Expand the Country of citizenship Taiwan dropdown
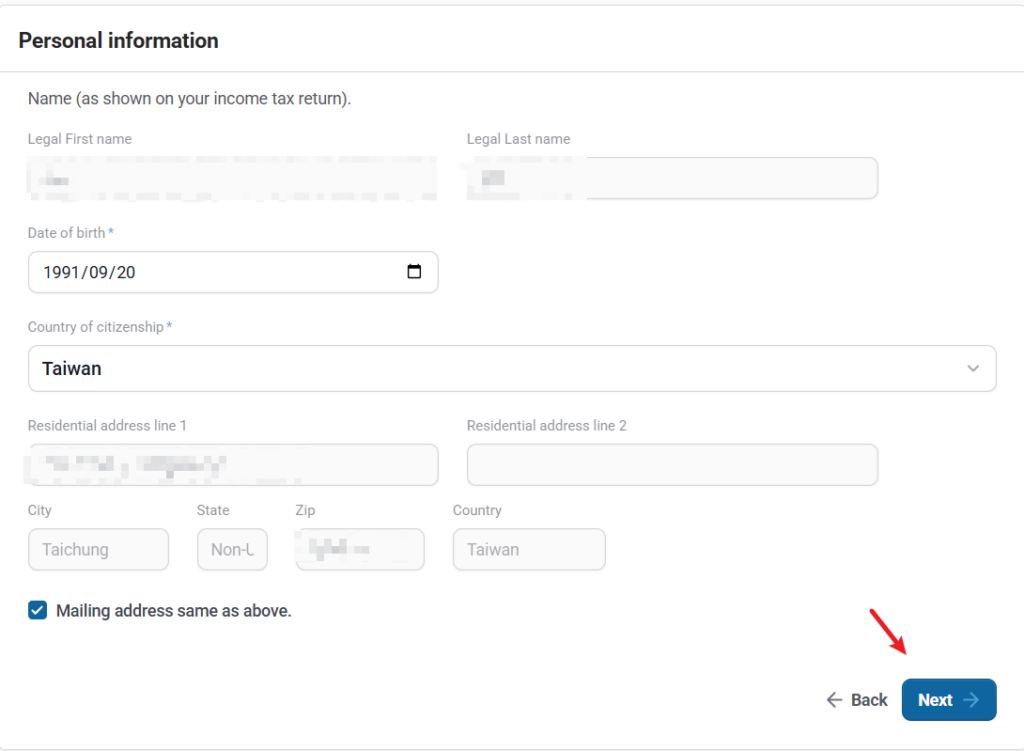 coord(511,369)
